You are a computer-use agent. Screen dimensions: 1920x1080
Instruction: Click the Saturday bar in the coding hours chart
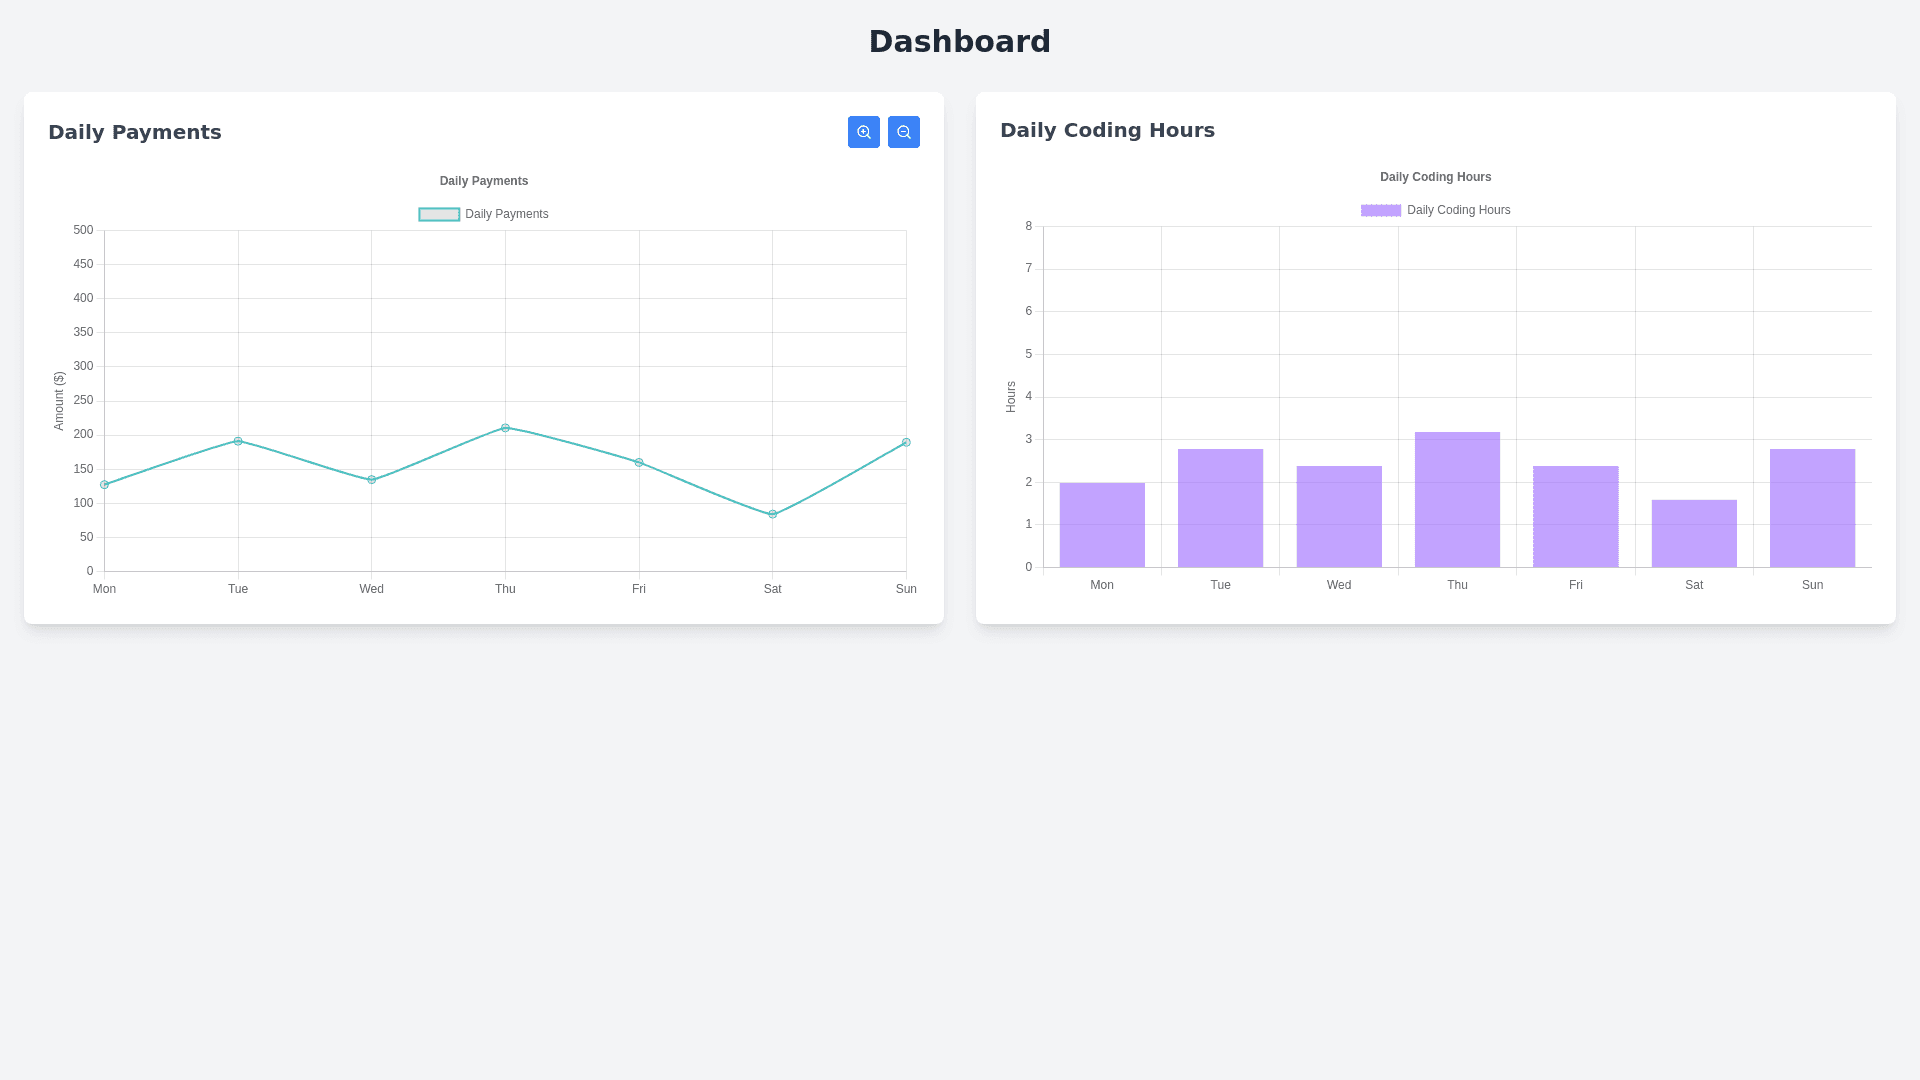click(1694, 533)
